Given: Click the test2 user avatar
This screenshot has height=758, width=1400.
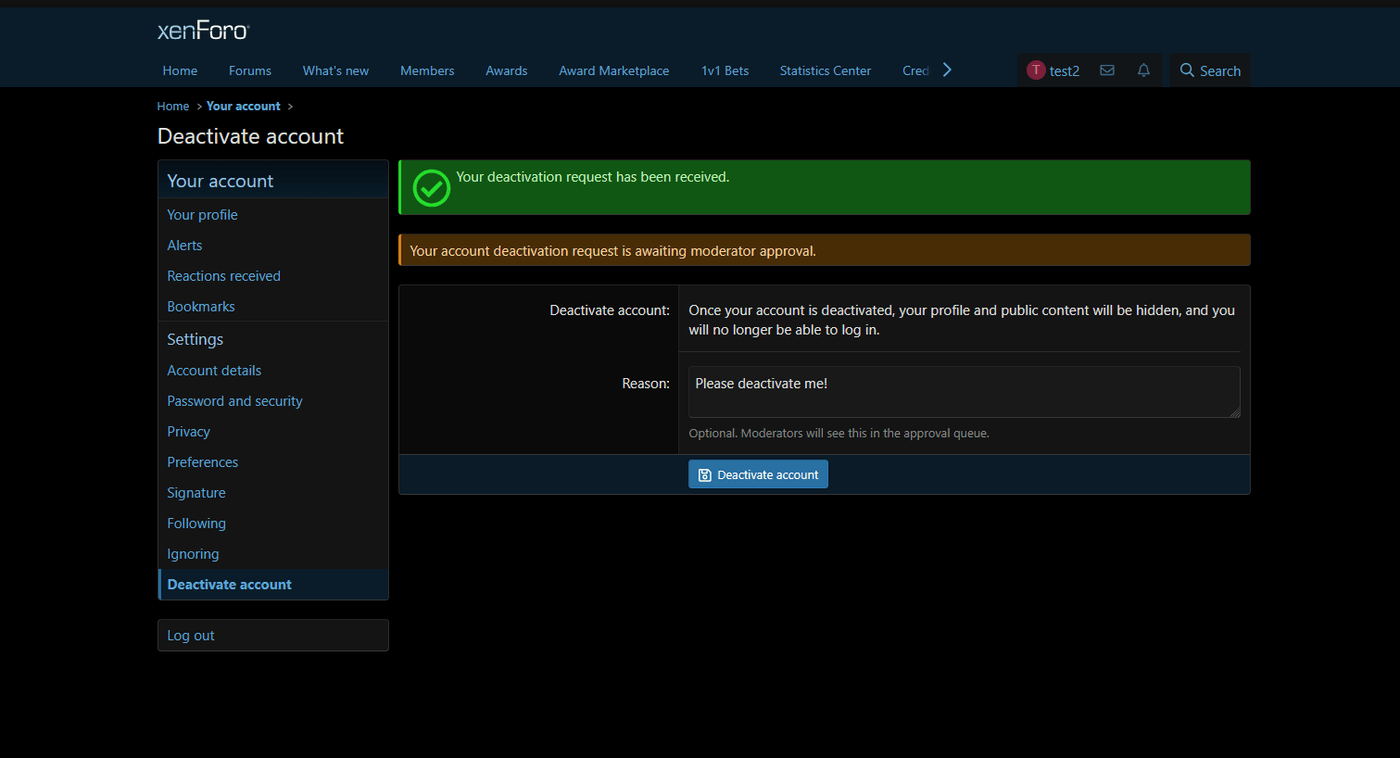Looking at the screenshot, I should coord(1036,71).
